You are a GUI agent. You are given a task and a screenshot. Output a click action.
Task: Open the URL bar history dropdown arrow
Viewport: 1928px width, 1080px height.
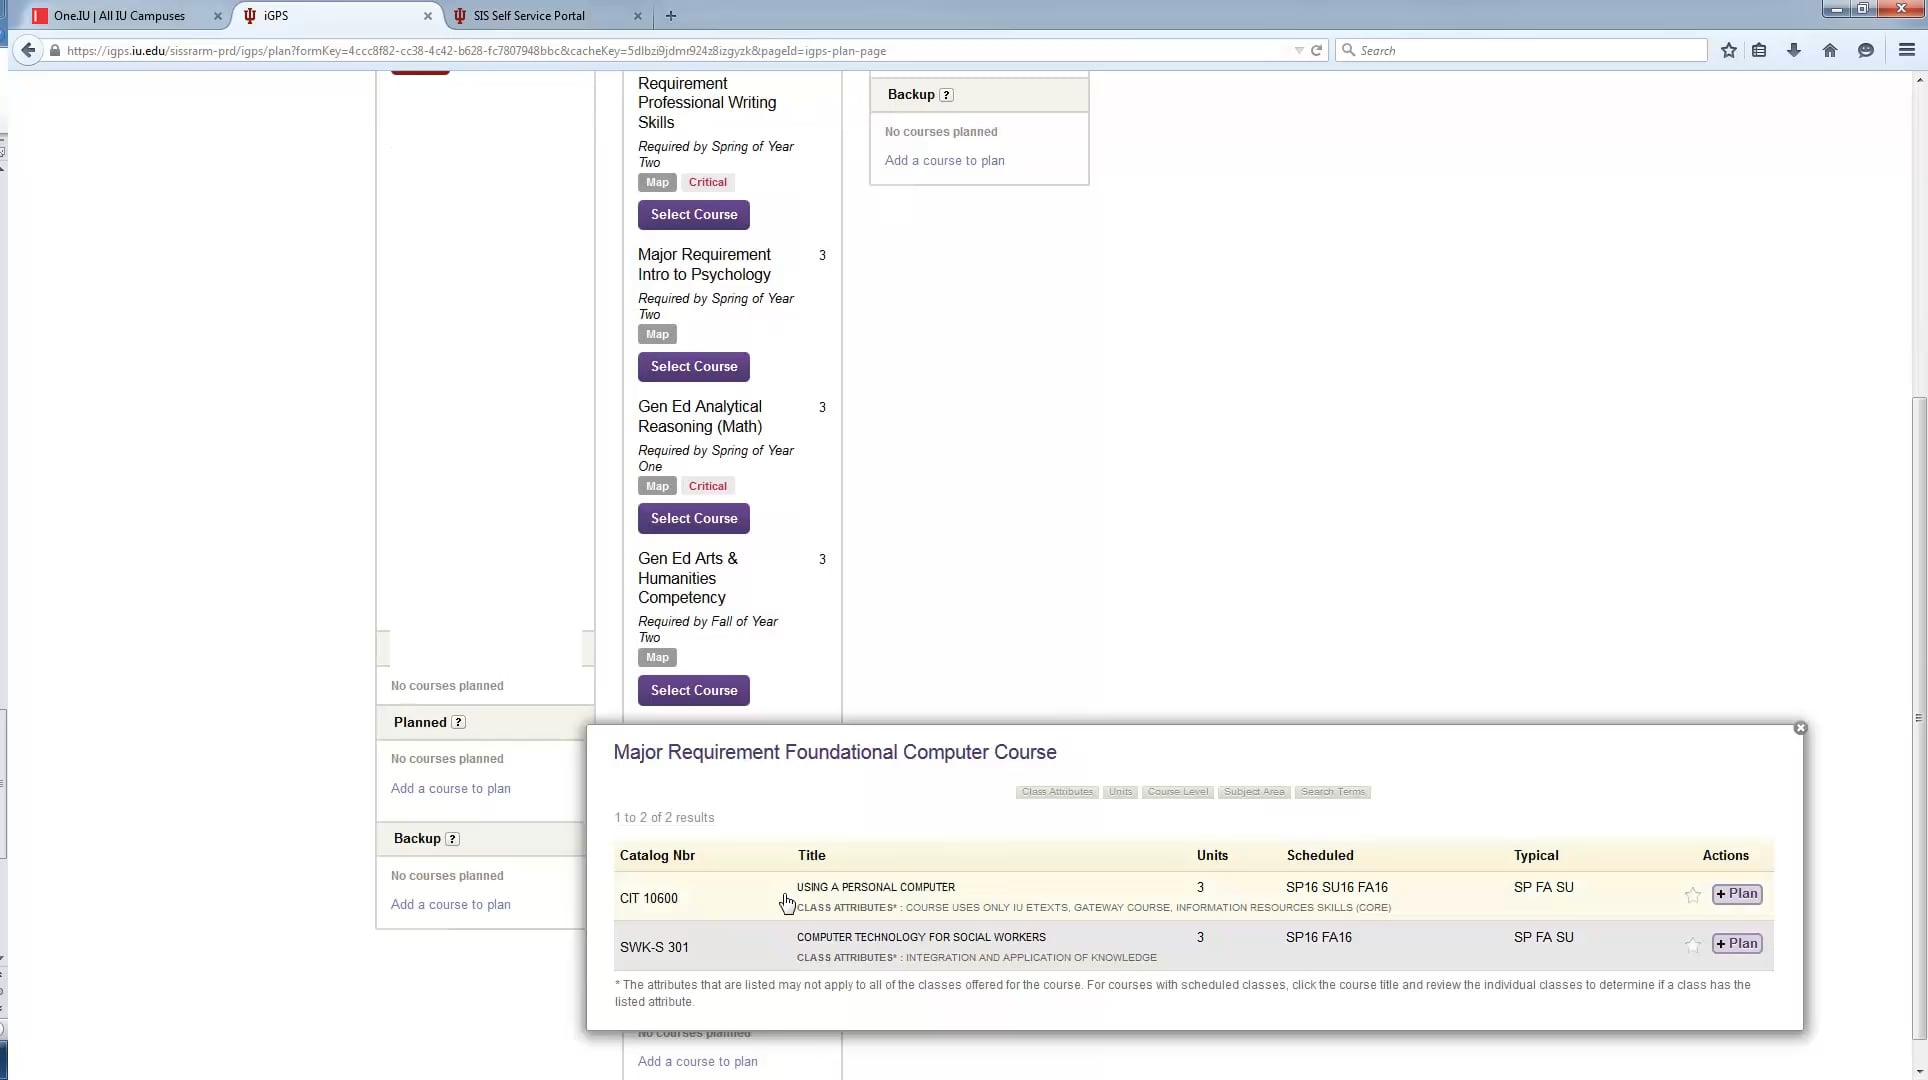point(1298,50)
